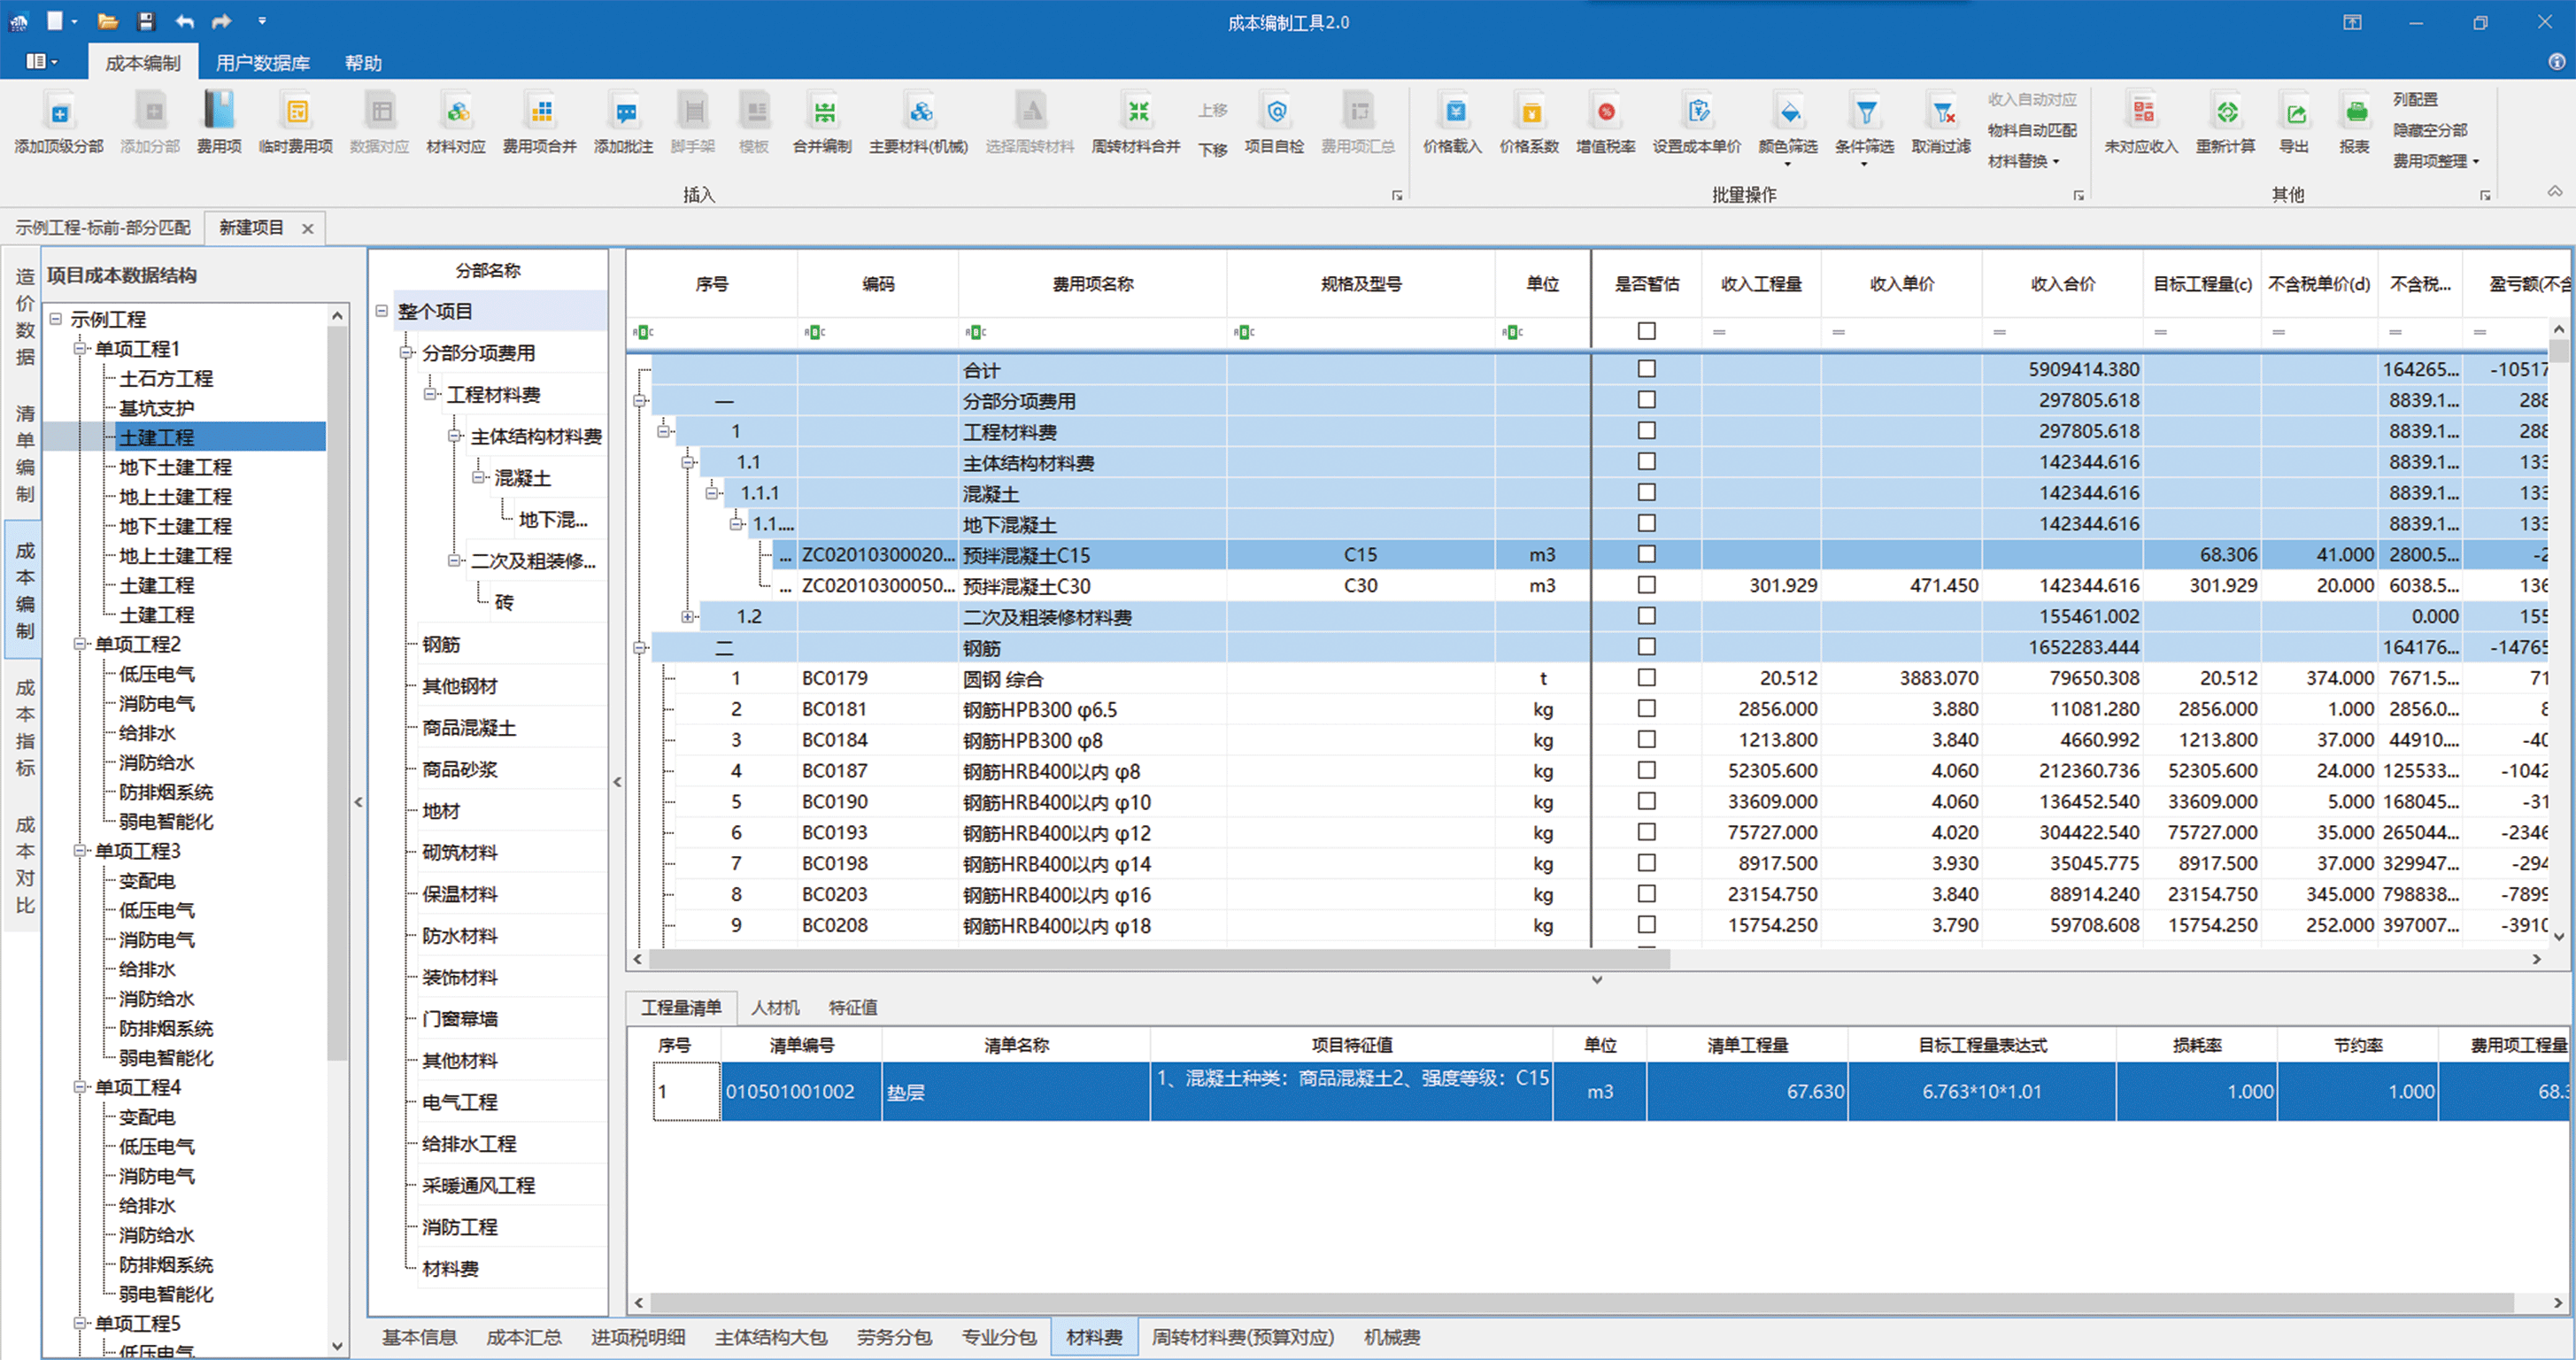Open the 帮助 menu tab
Image resolution: width=2576 pixels, height=1360 pixels.
[363, 63]
